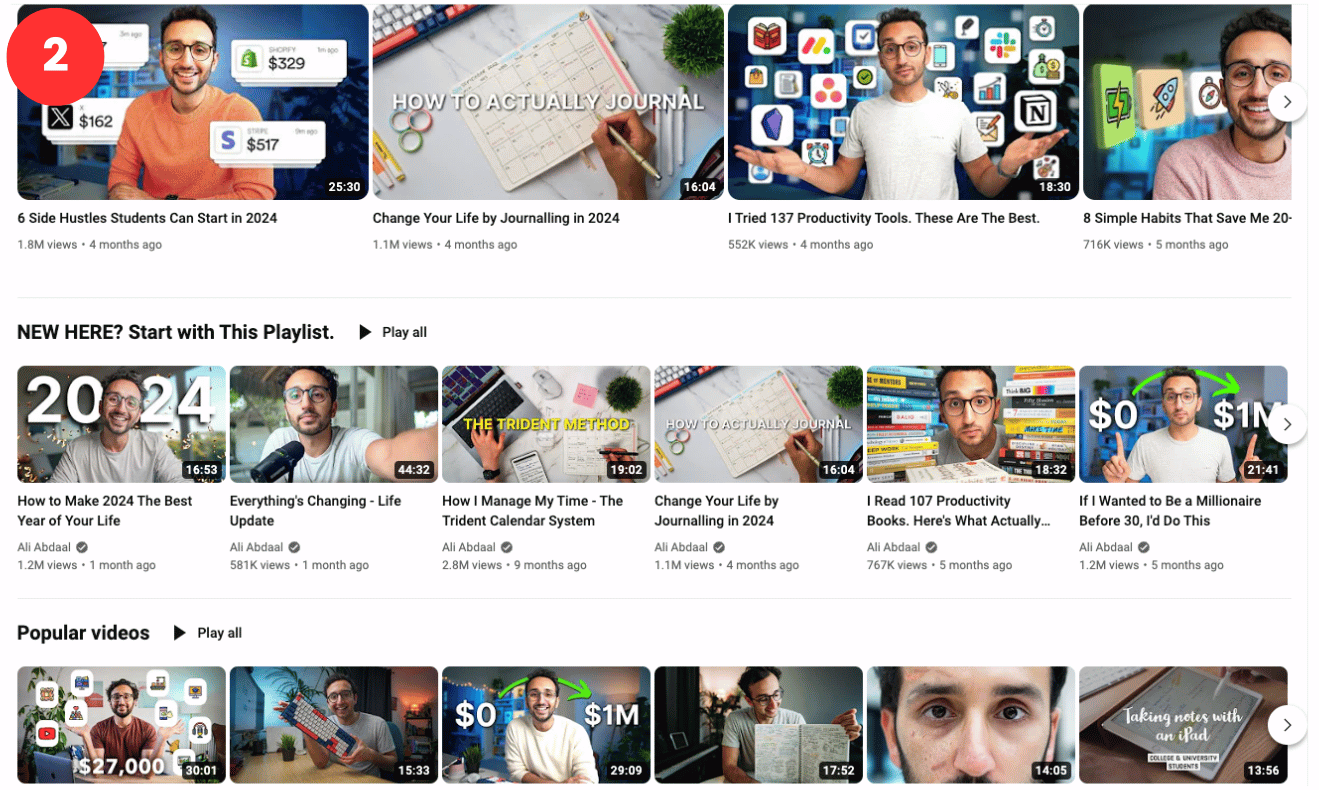Open "Change Your Life by Journalling in 2024"
Viewport: 1319px width, 790px height.
[x=497, y=218]
